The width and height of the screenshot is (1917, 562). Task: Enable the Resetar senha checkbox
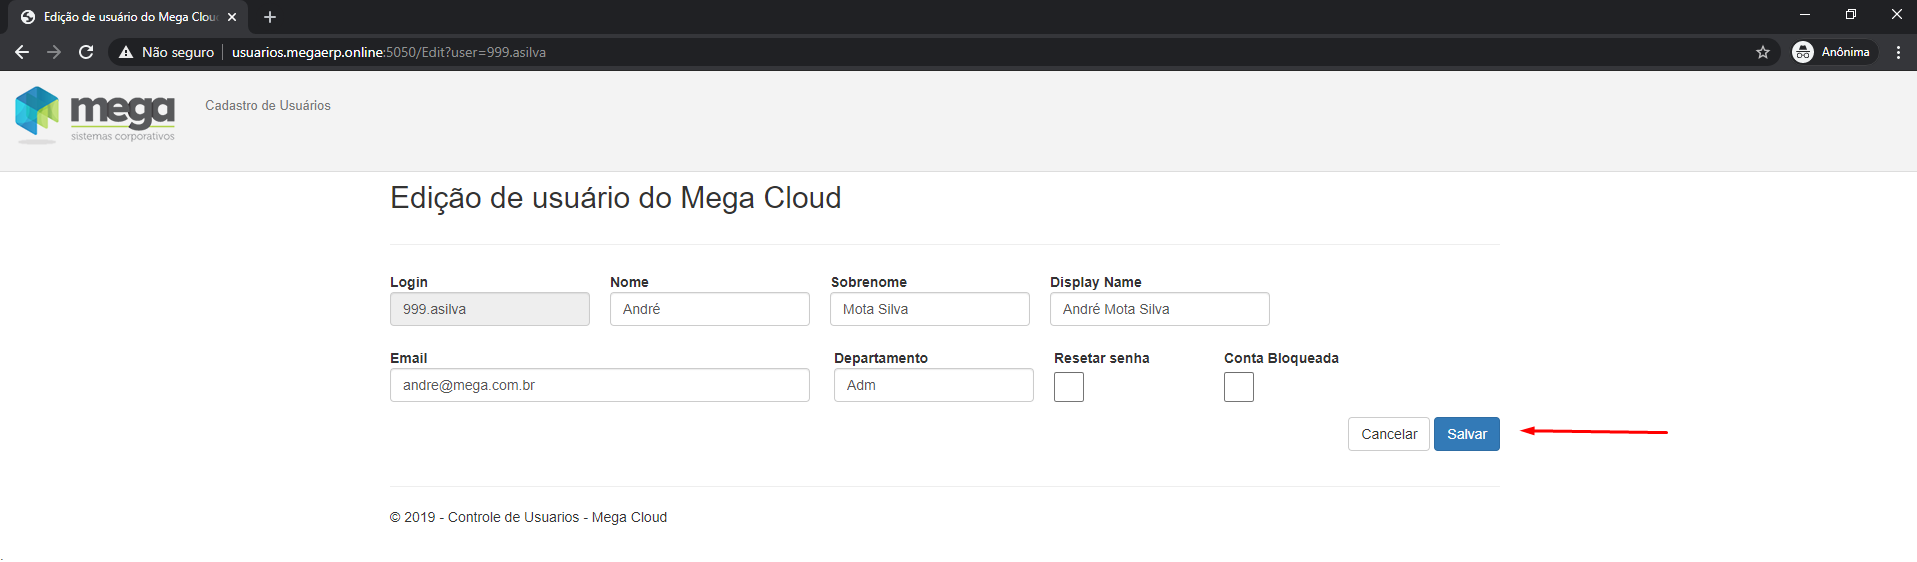[1068, 387]
